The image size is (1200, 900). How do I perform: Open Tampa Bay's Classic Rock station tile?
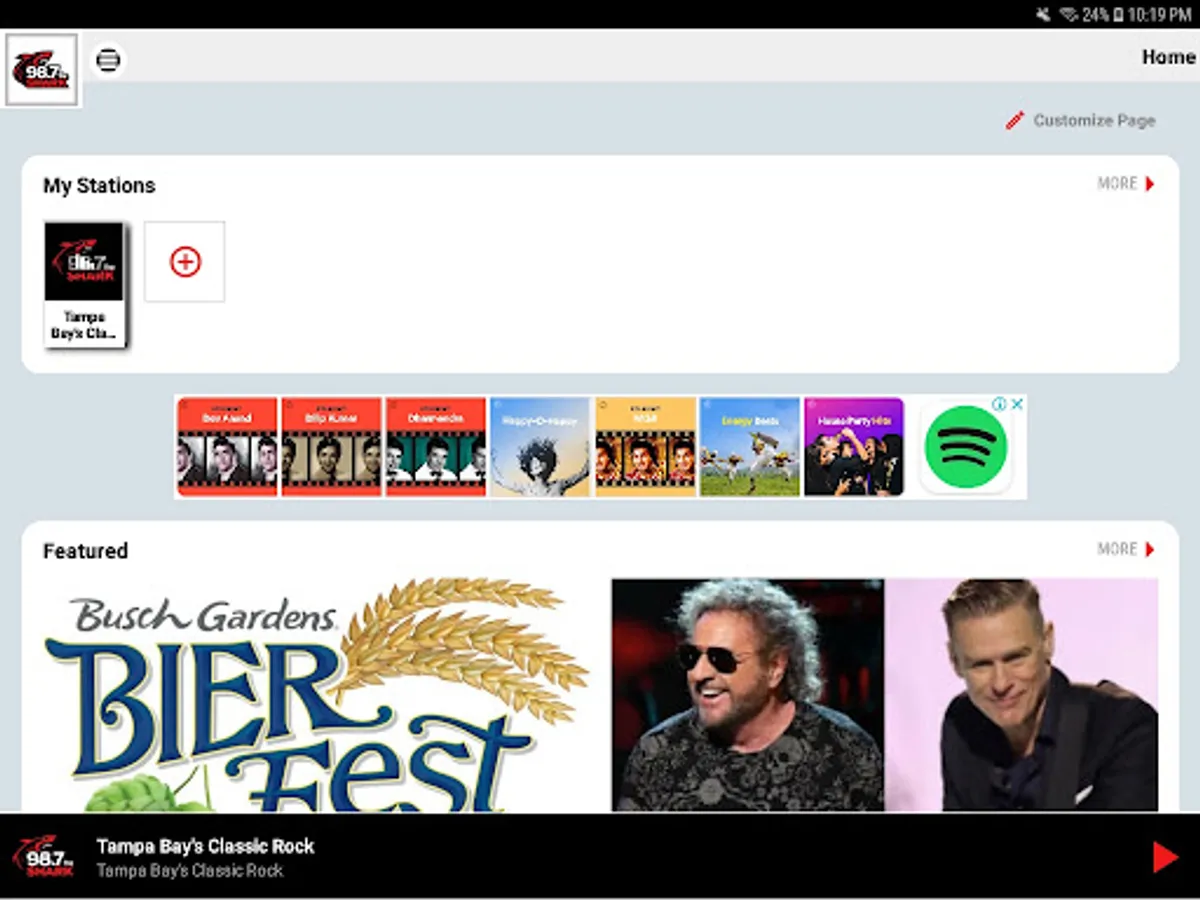84,284
